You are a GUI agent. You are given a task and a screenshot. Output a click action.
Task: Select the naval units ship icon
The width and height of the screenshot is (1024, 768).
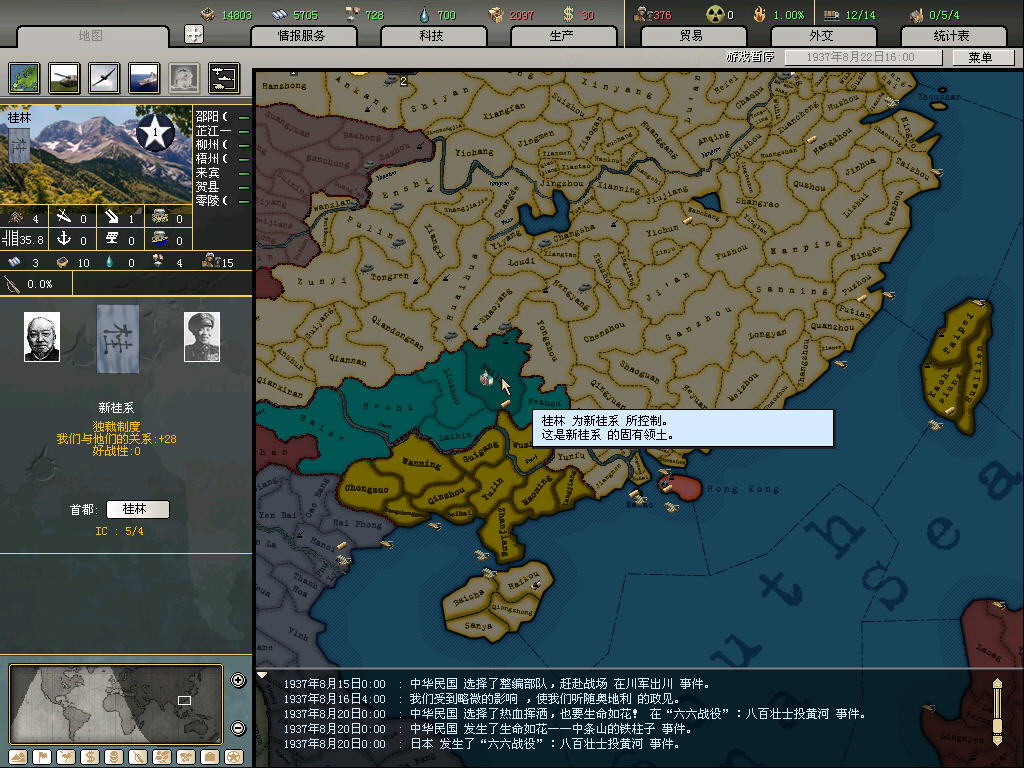[144, 78]
